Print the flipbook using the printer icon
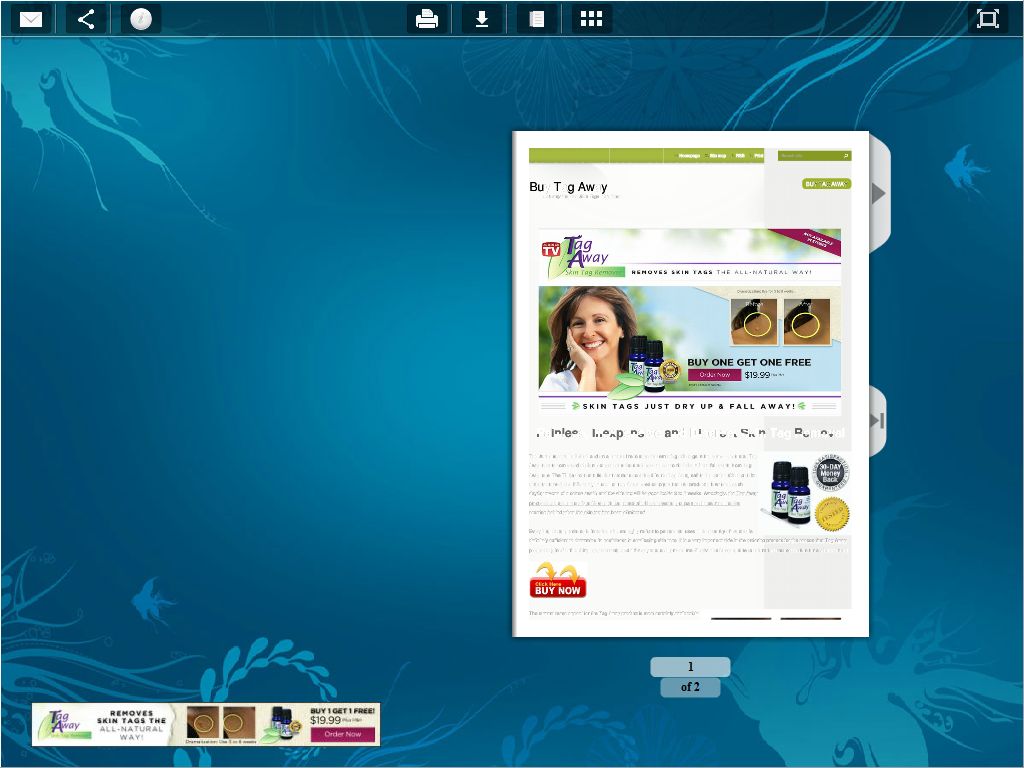 [427, 19]
